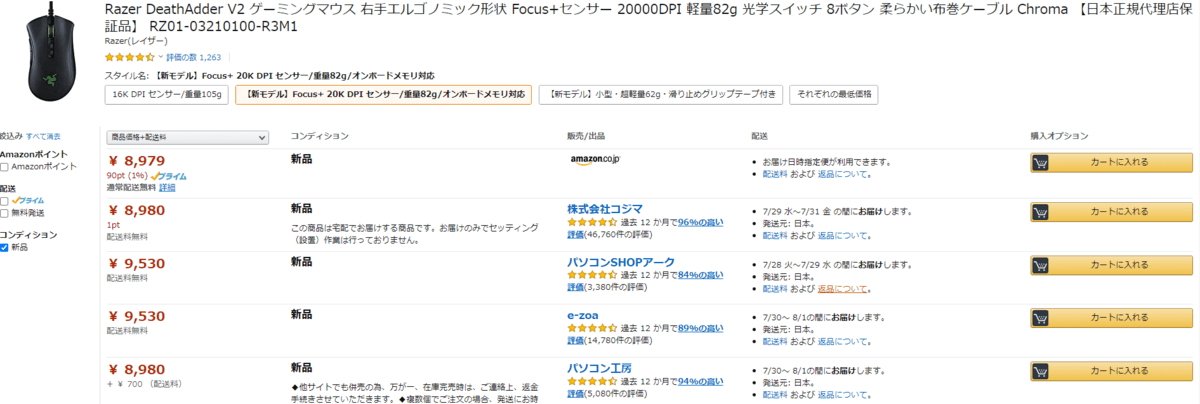Image resolution: width=1200 pixels, height=404 pixels.
Task: Open 返品について link in the パソコン工房 row
Action: (x=843, y=394)
